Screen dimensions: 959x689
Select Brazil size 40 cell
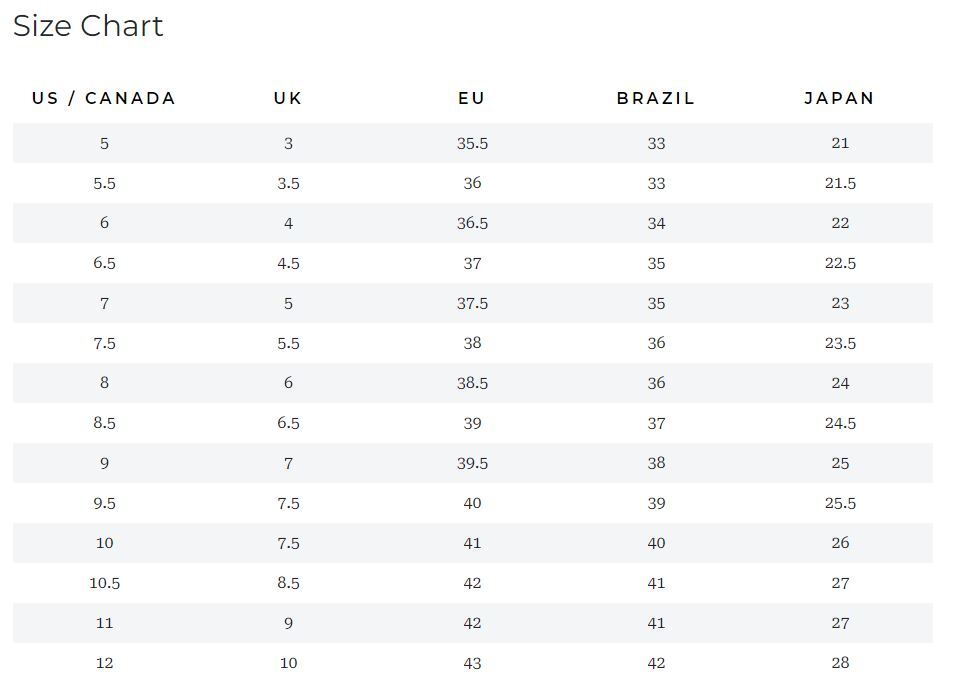coord(656,543)
